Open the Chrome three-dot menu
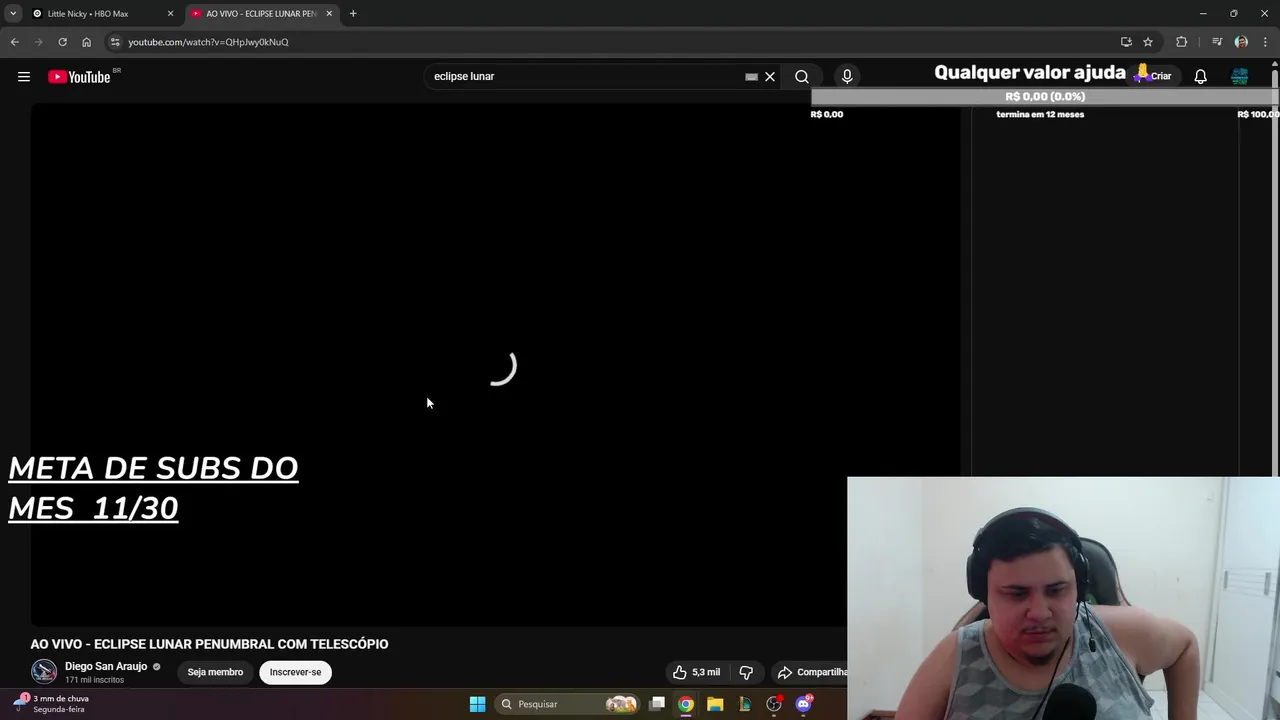1280x720 pixels. pyautogui.click(x=1265, y=42)
